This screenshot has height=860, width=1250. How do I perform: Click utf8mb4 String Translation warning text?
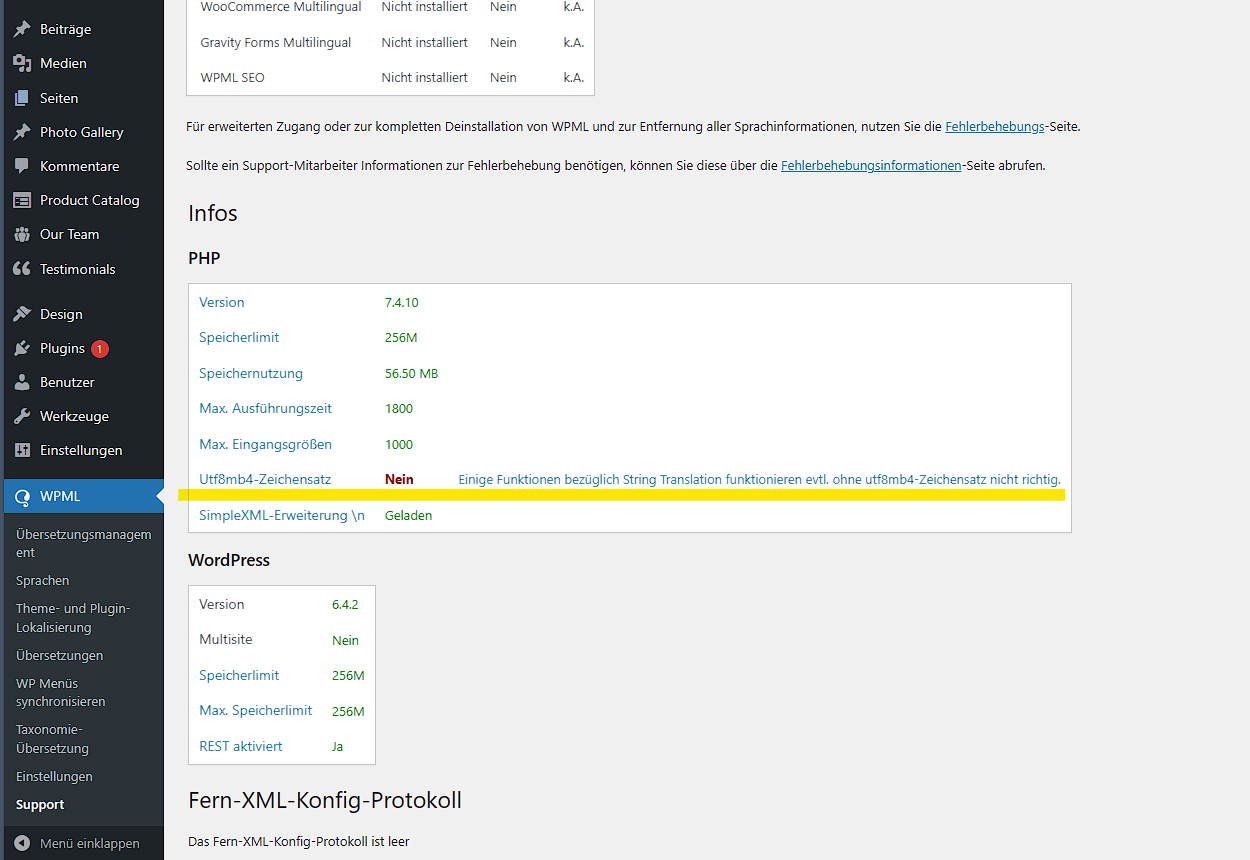(x=759, y=480)
